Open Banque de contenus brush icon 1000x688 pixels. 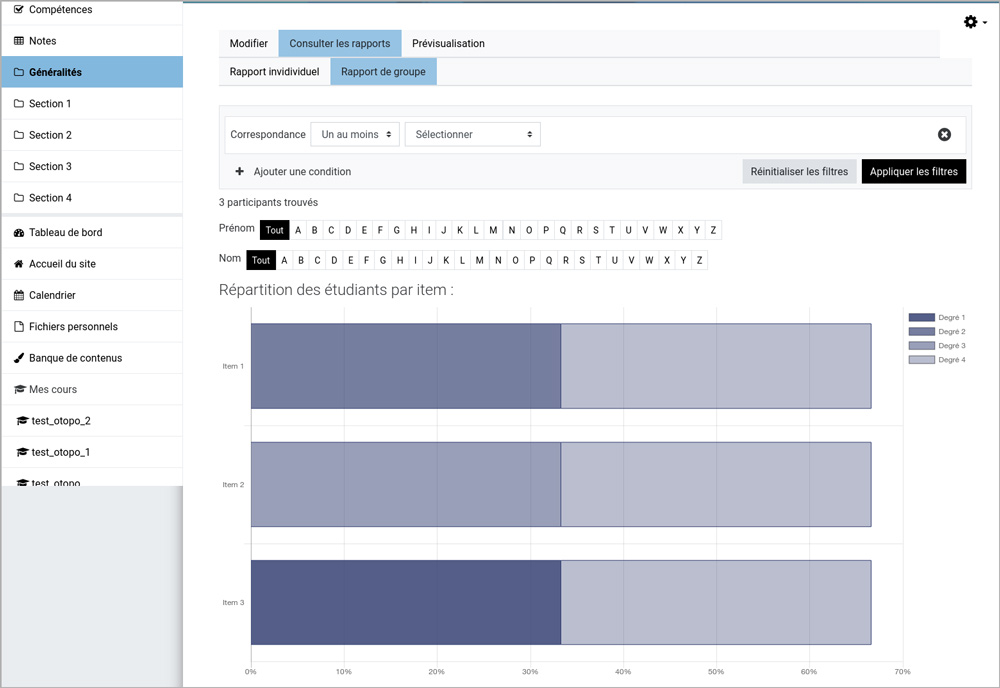tap(19, 358)
